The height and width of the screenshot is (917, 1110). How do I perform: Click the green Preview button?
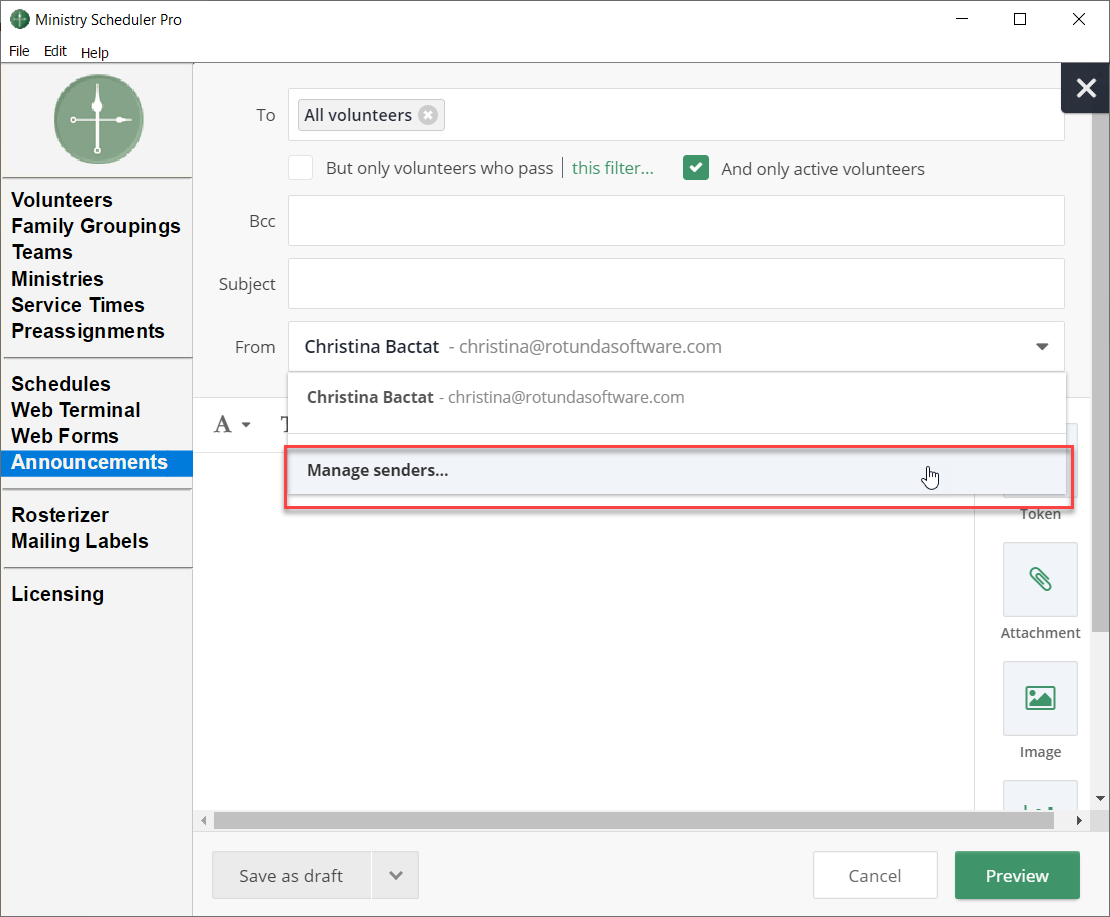pyautogui.click(x=1017, y=875)
